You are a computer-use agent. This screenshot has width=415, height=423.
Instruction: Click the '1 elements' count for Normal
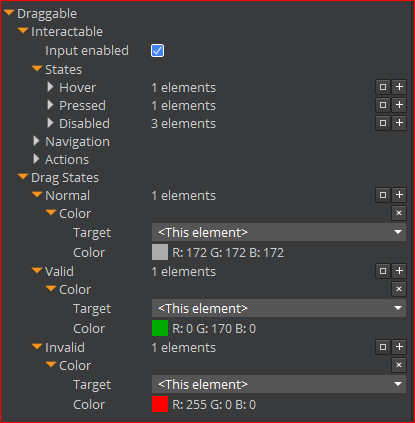pos(183,196)
